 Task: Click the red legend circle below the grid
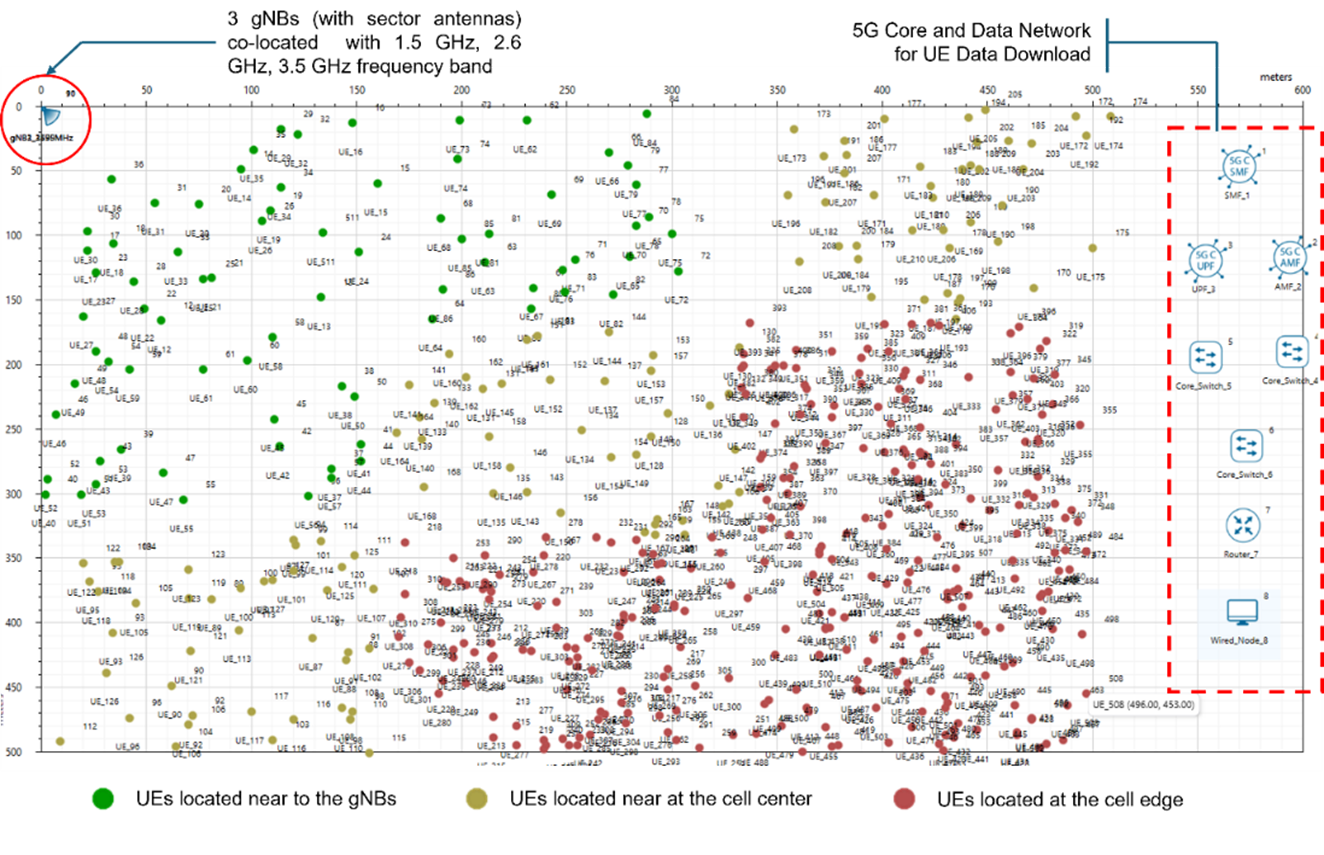pos(904,798)
